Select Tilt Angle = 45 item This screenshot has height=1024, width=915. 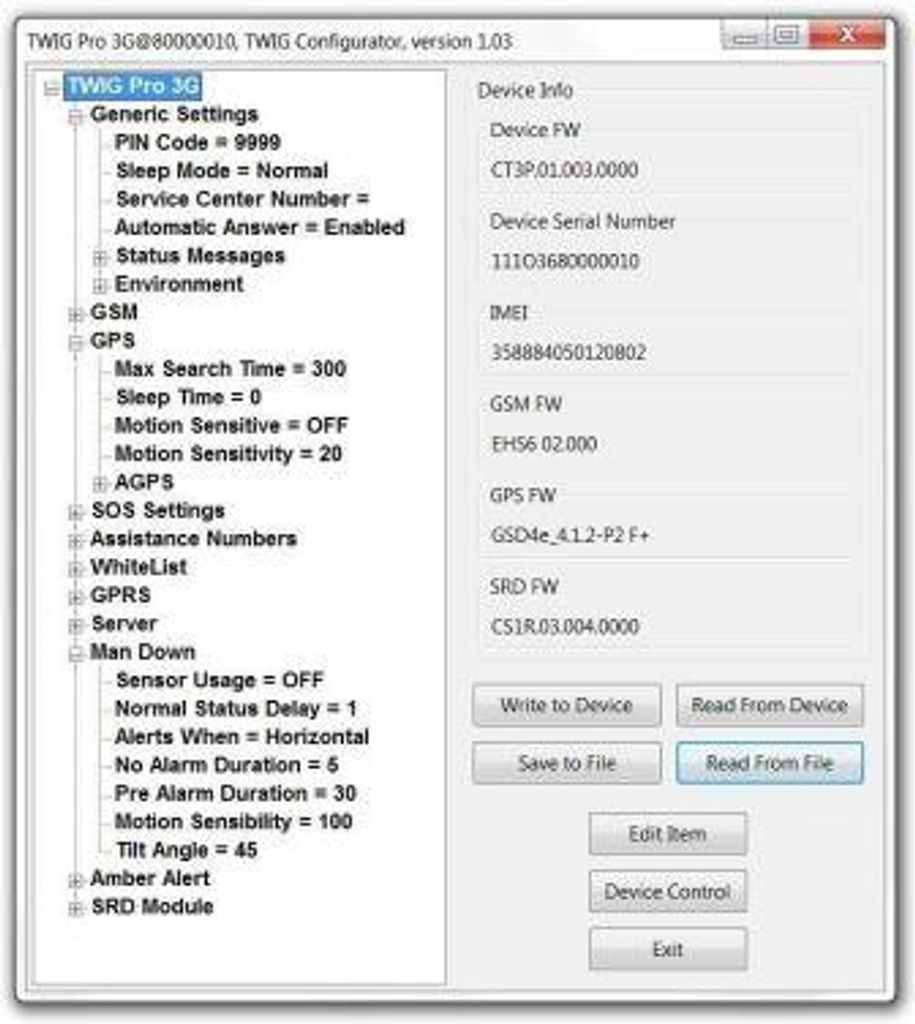pyautogui.click(x=186, y=850)
